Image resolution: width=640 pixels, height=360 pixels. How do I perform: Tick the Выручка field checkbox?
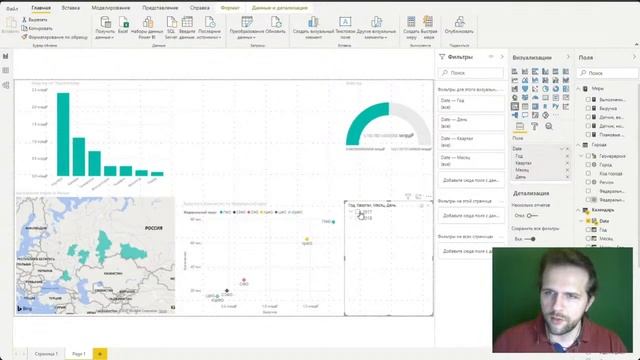[588, 108]
